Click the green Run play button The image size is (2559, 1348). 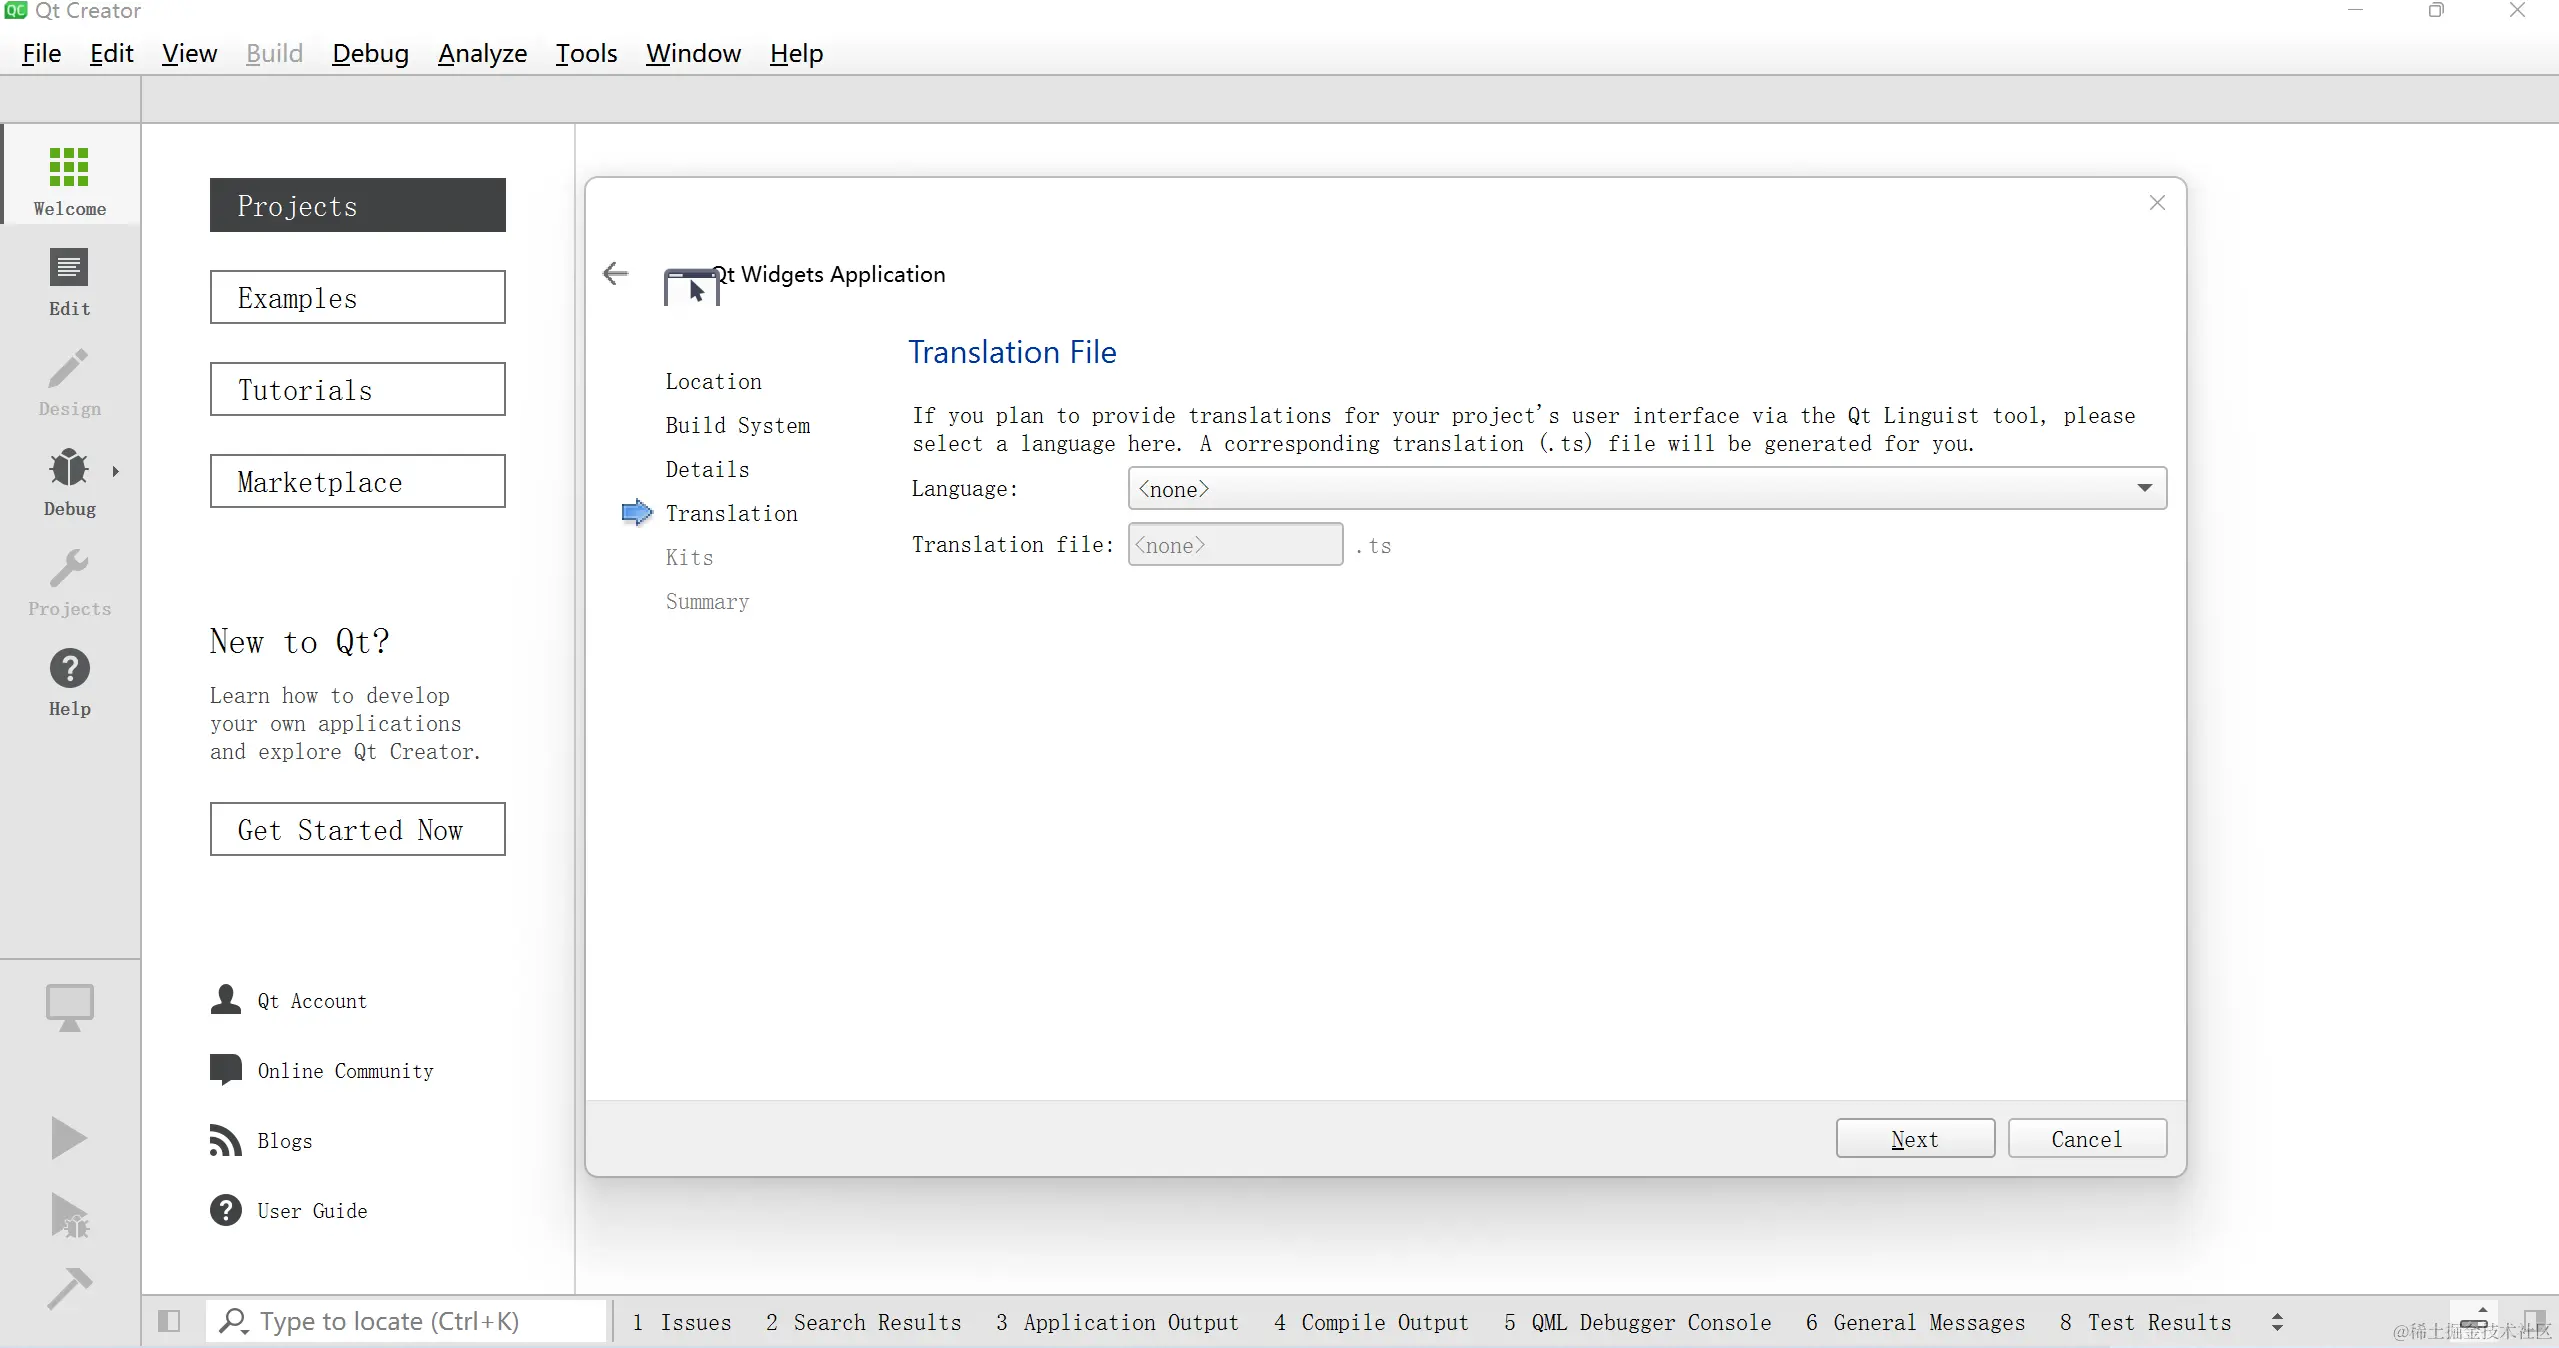[69, 1138]
